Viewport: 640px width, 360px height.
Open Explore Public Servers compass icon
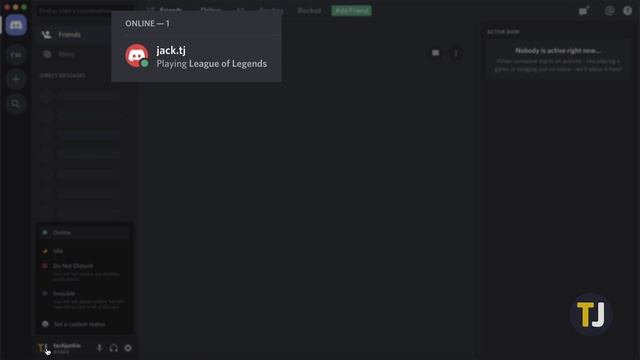tap(16, 104)
